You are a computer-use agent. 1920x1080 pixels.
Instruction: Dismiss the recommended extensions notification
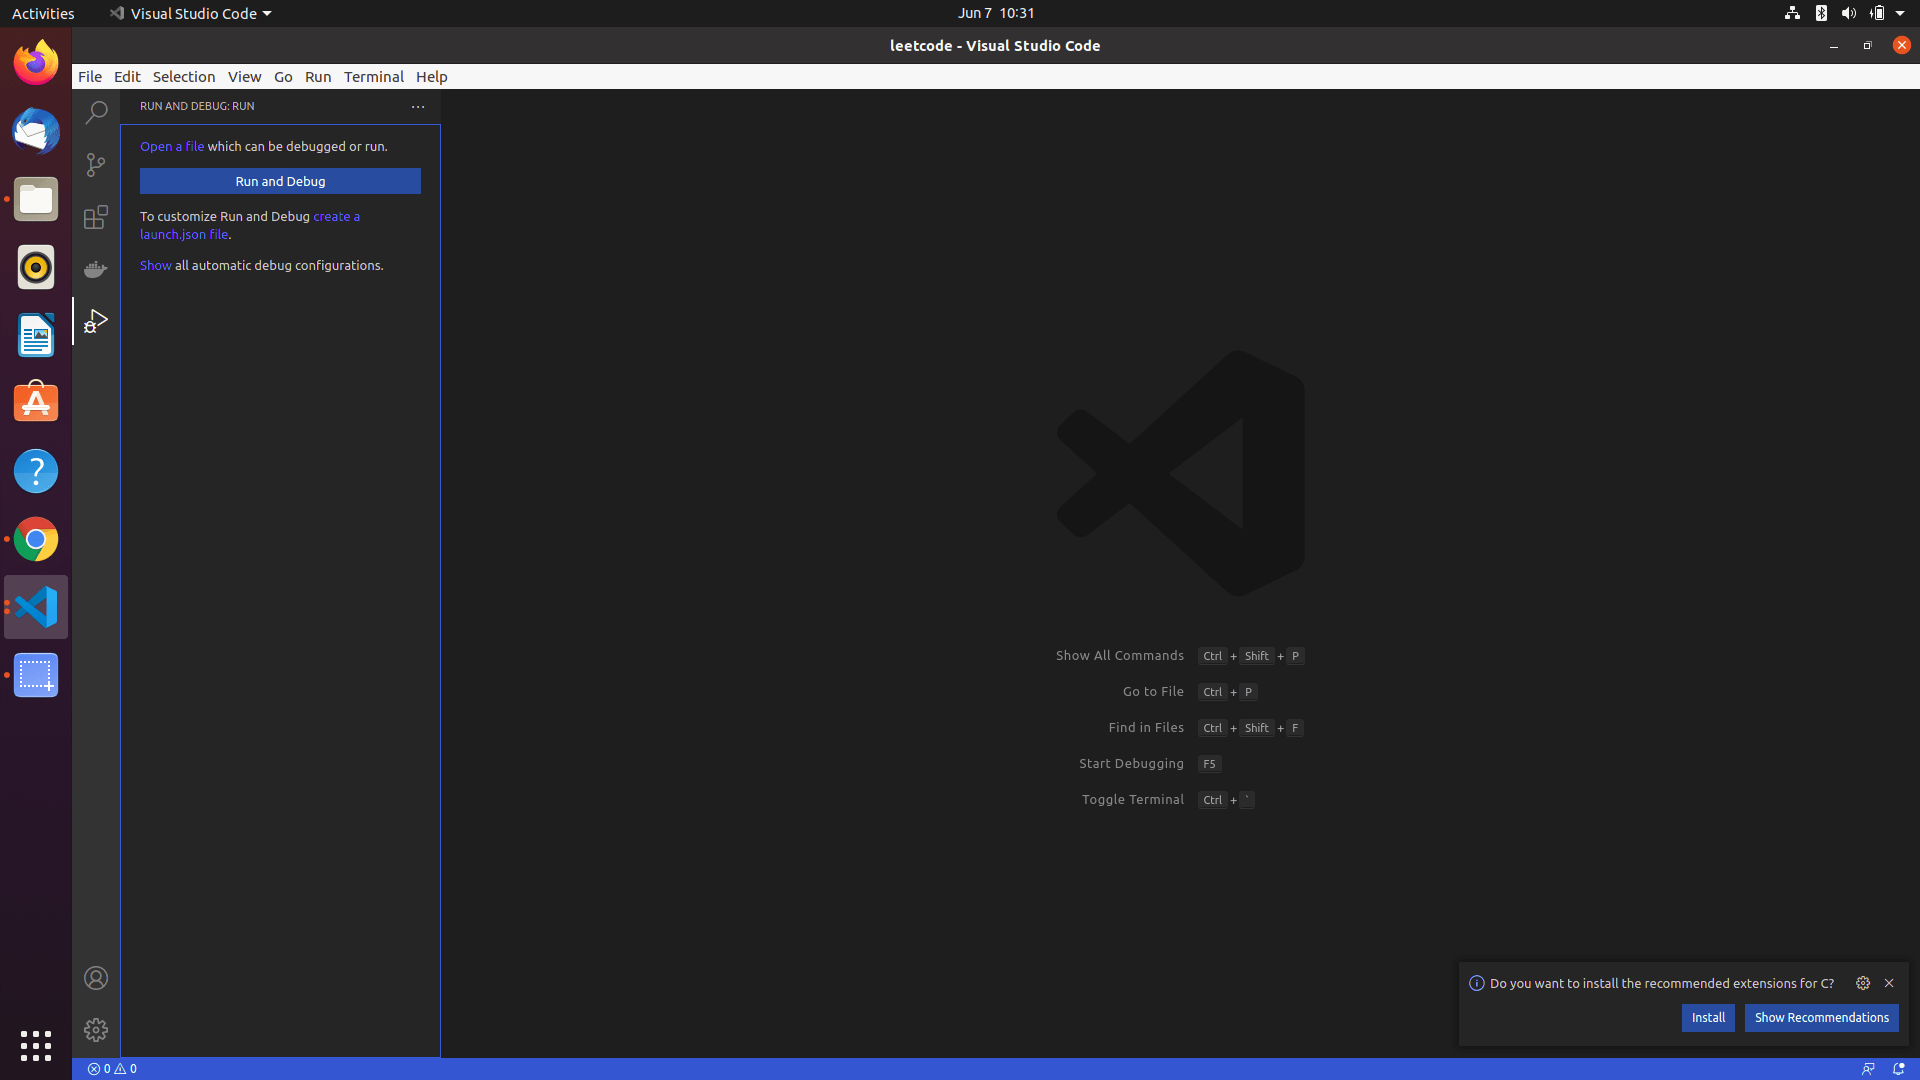(1889, 983)
